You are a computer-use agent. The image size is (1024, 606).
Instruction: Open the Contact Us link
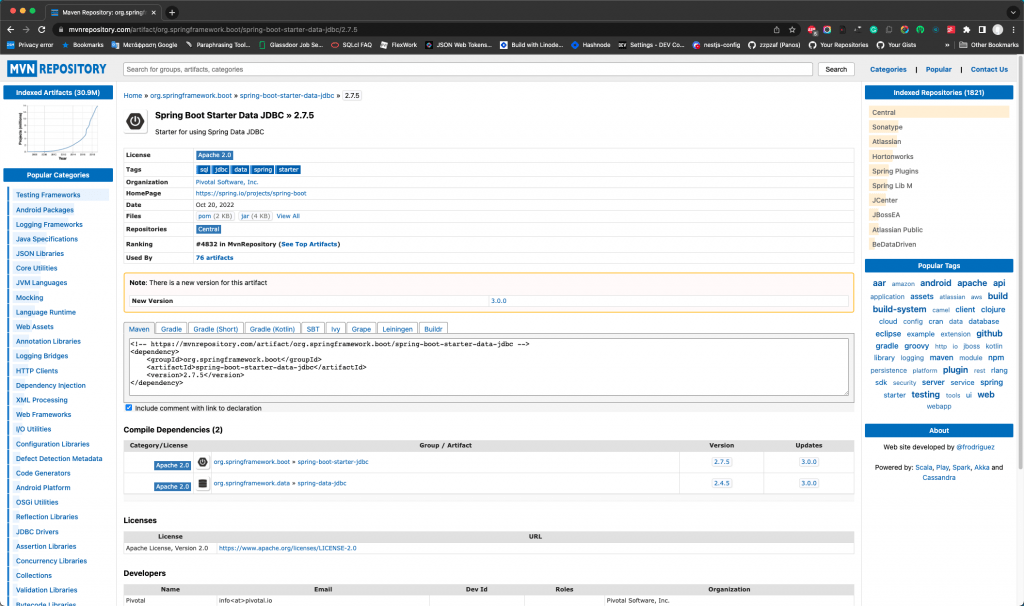click(989, 69)
